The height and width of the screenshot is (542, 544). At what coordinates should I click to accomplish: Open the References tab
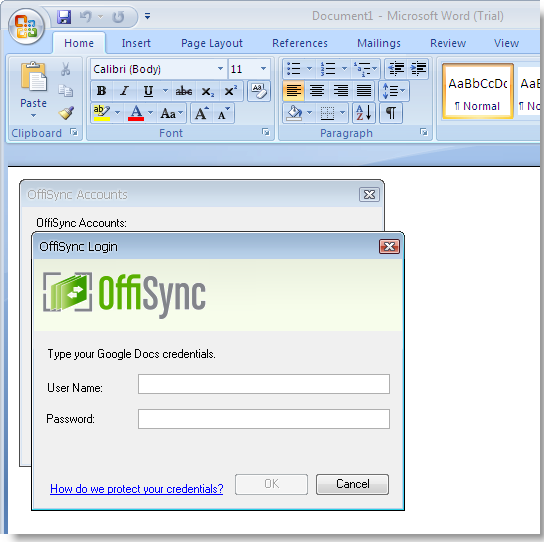[x=300, y=43]
